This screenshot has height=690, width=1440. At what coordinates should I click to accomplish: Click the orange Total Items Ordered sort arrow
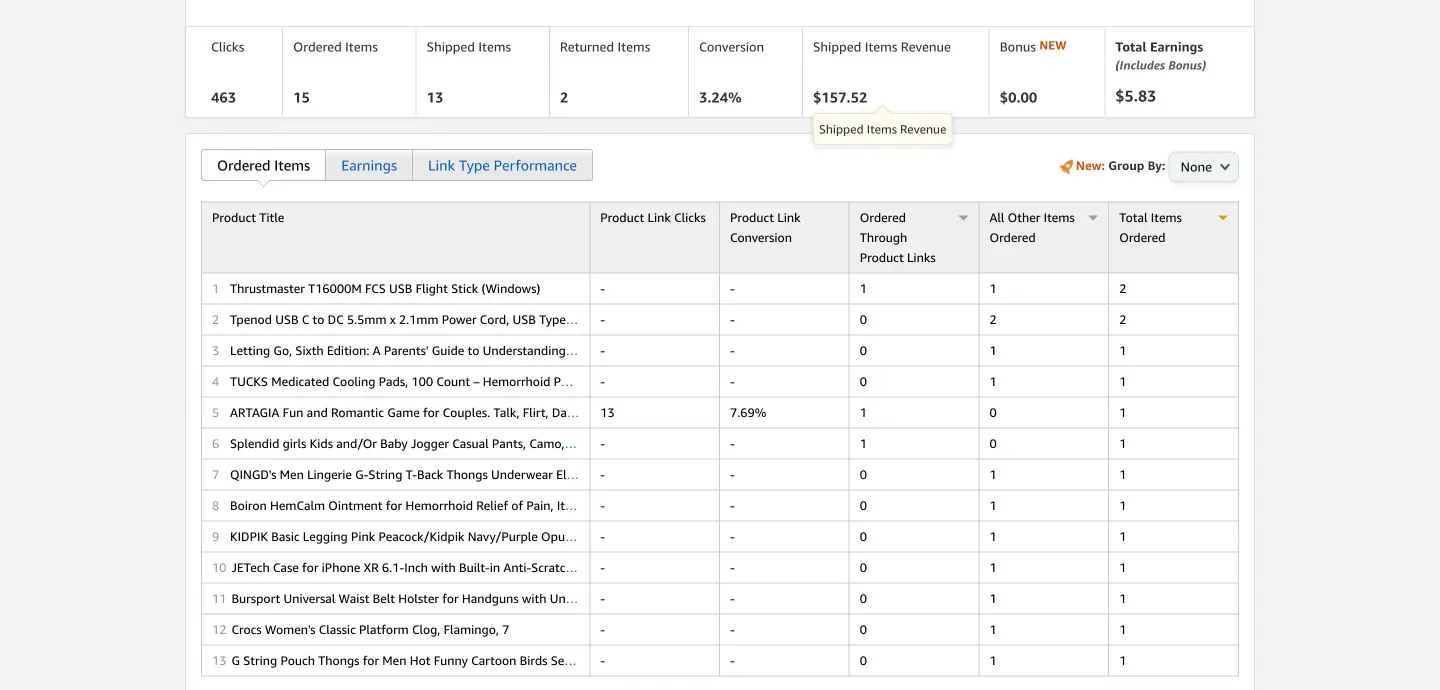click(x=1222, y=218)
